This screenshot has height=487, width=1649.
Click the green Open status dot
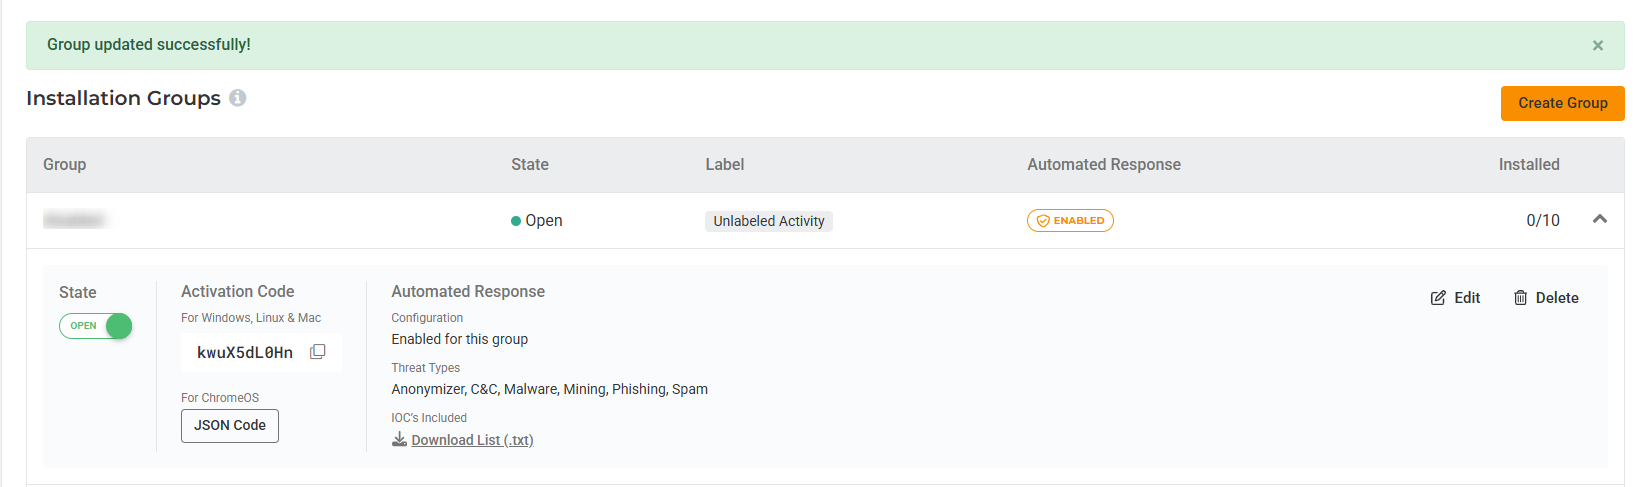tap(516, 221)
